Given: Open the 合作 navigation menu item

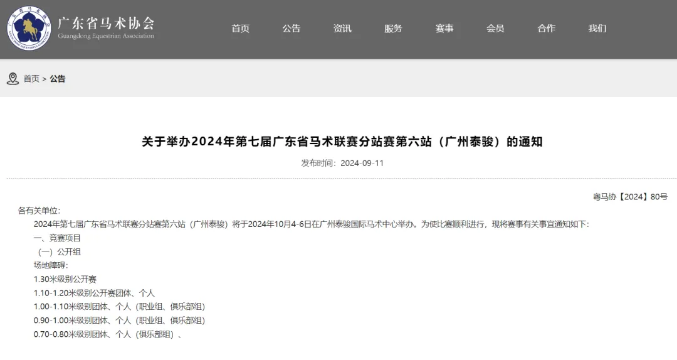Looking at the screenshot, I should pos(546,28).
